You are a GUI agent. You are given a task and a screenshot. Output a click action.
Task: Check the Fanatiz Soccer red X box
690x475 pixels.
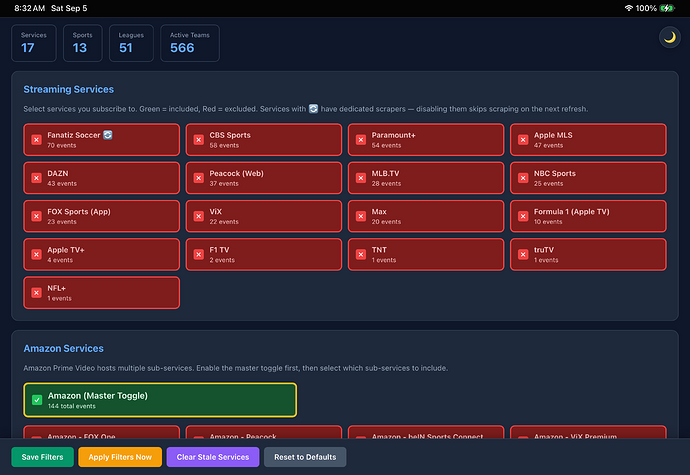click(x=37, y=140)
